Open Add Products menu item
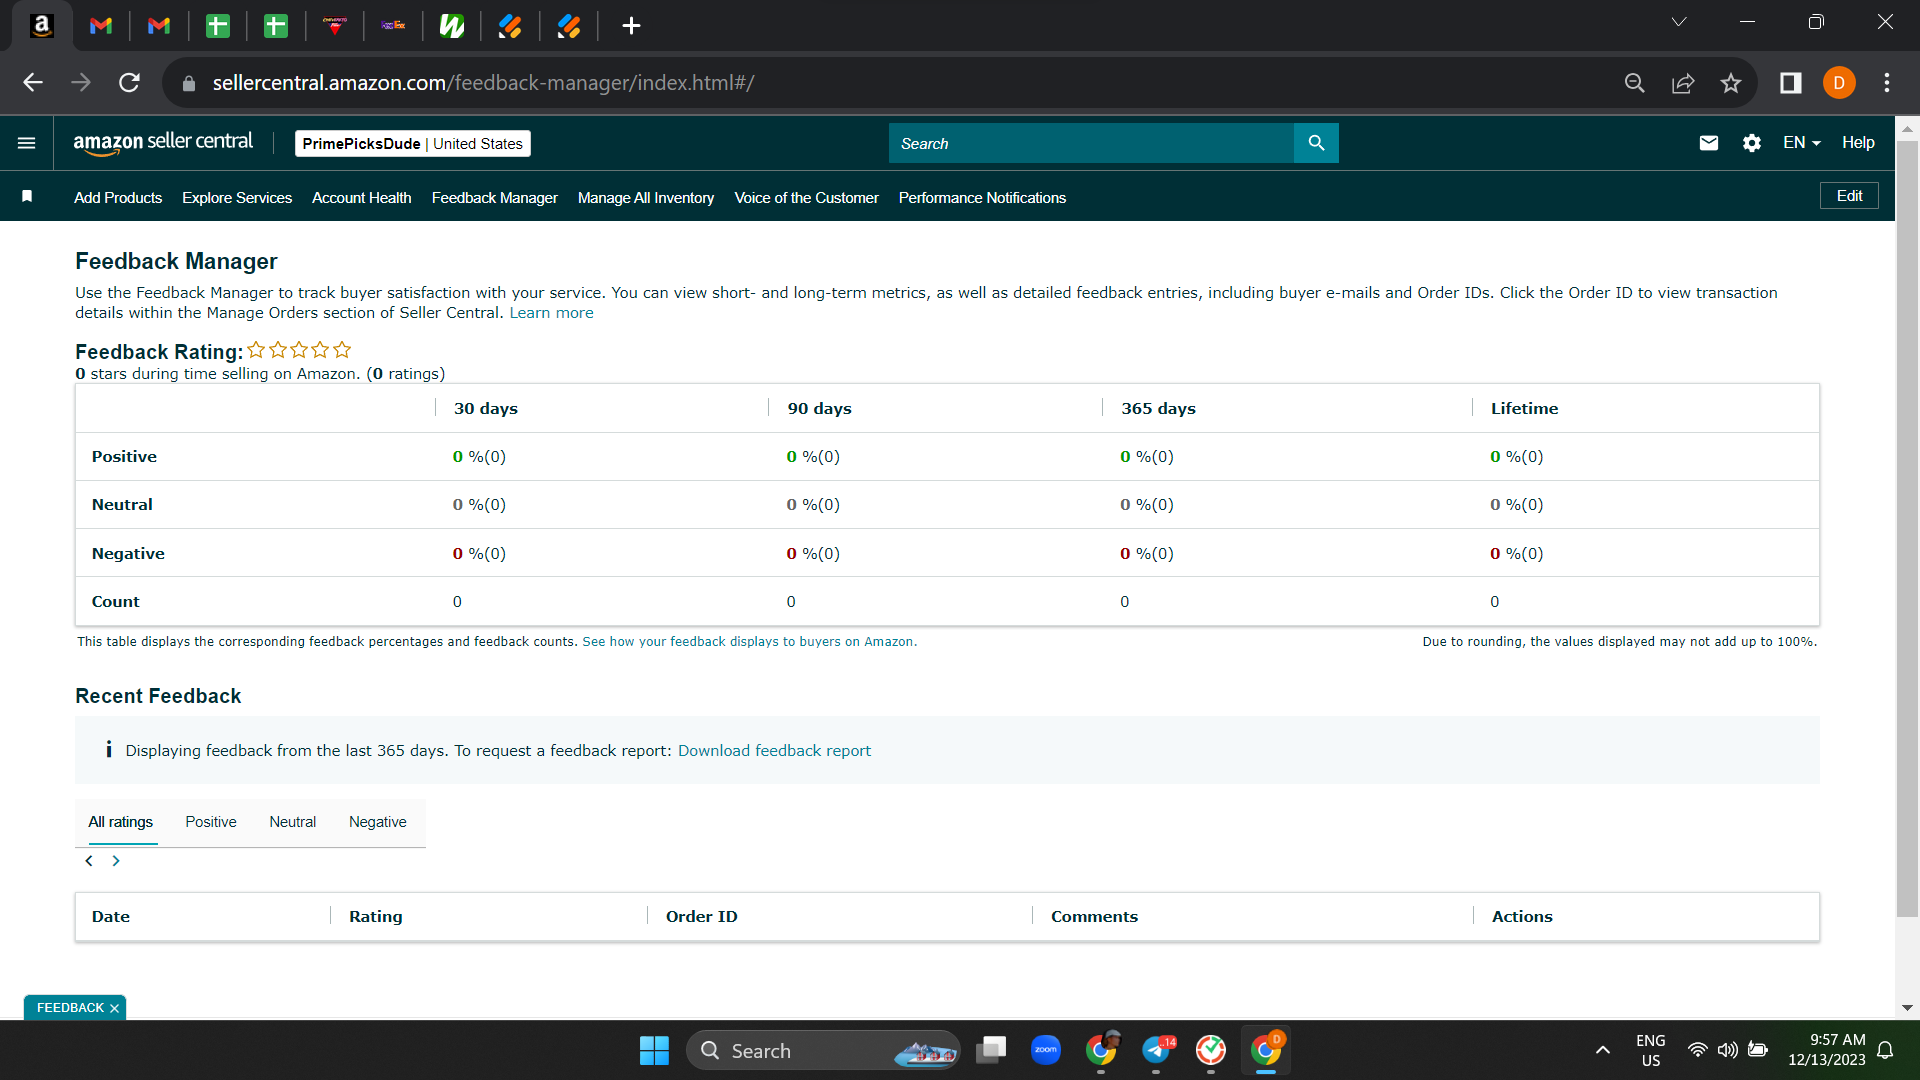1920x1080 pixels. pyautogui.click(x=118, y=198)
